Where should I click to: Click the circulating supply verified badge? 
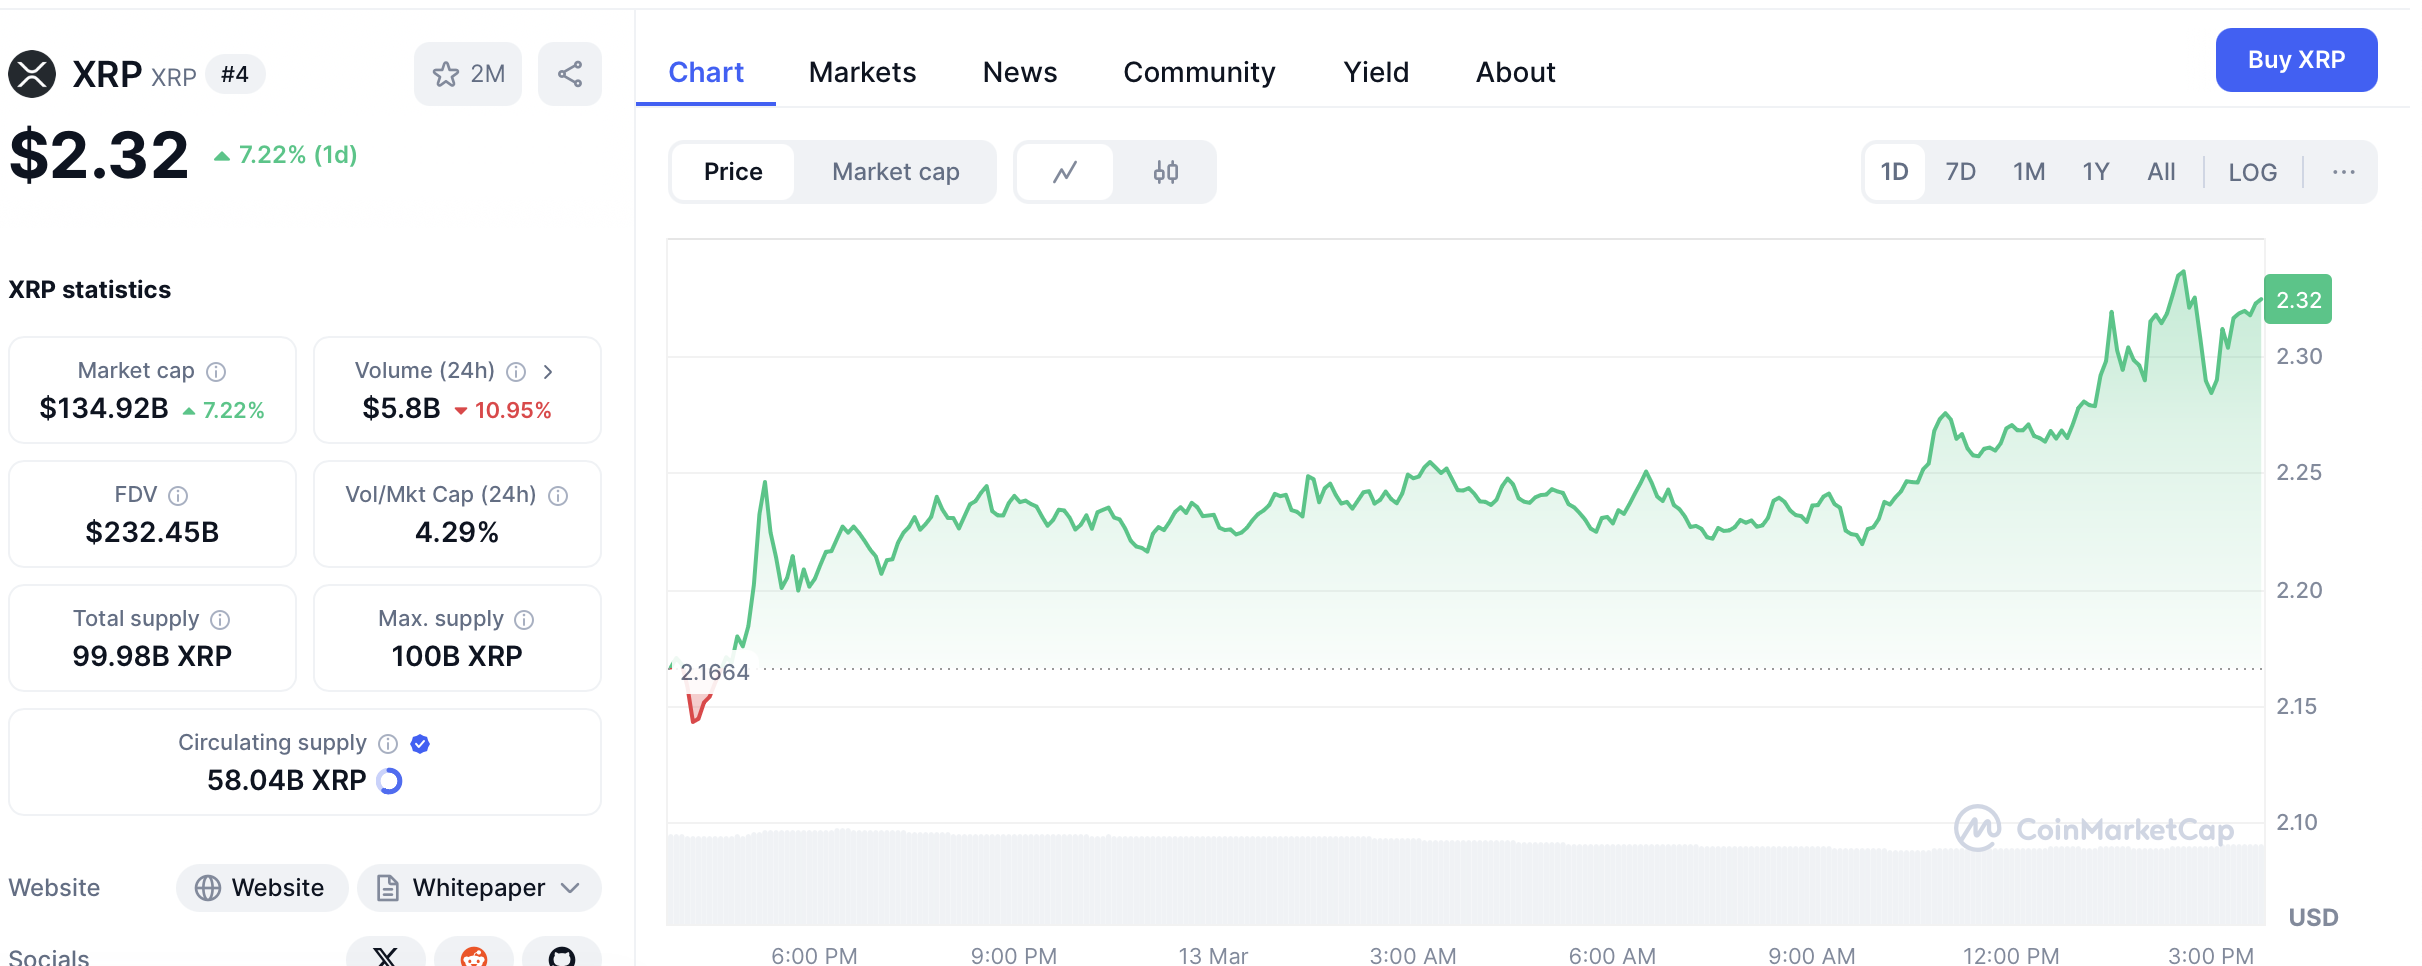pos(420,743)
